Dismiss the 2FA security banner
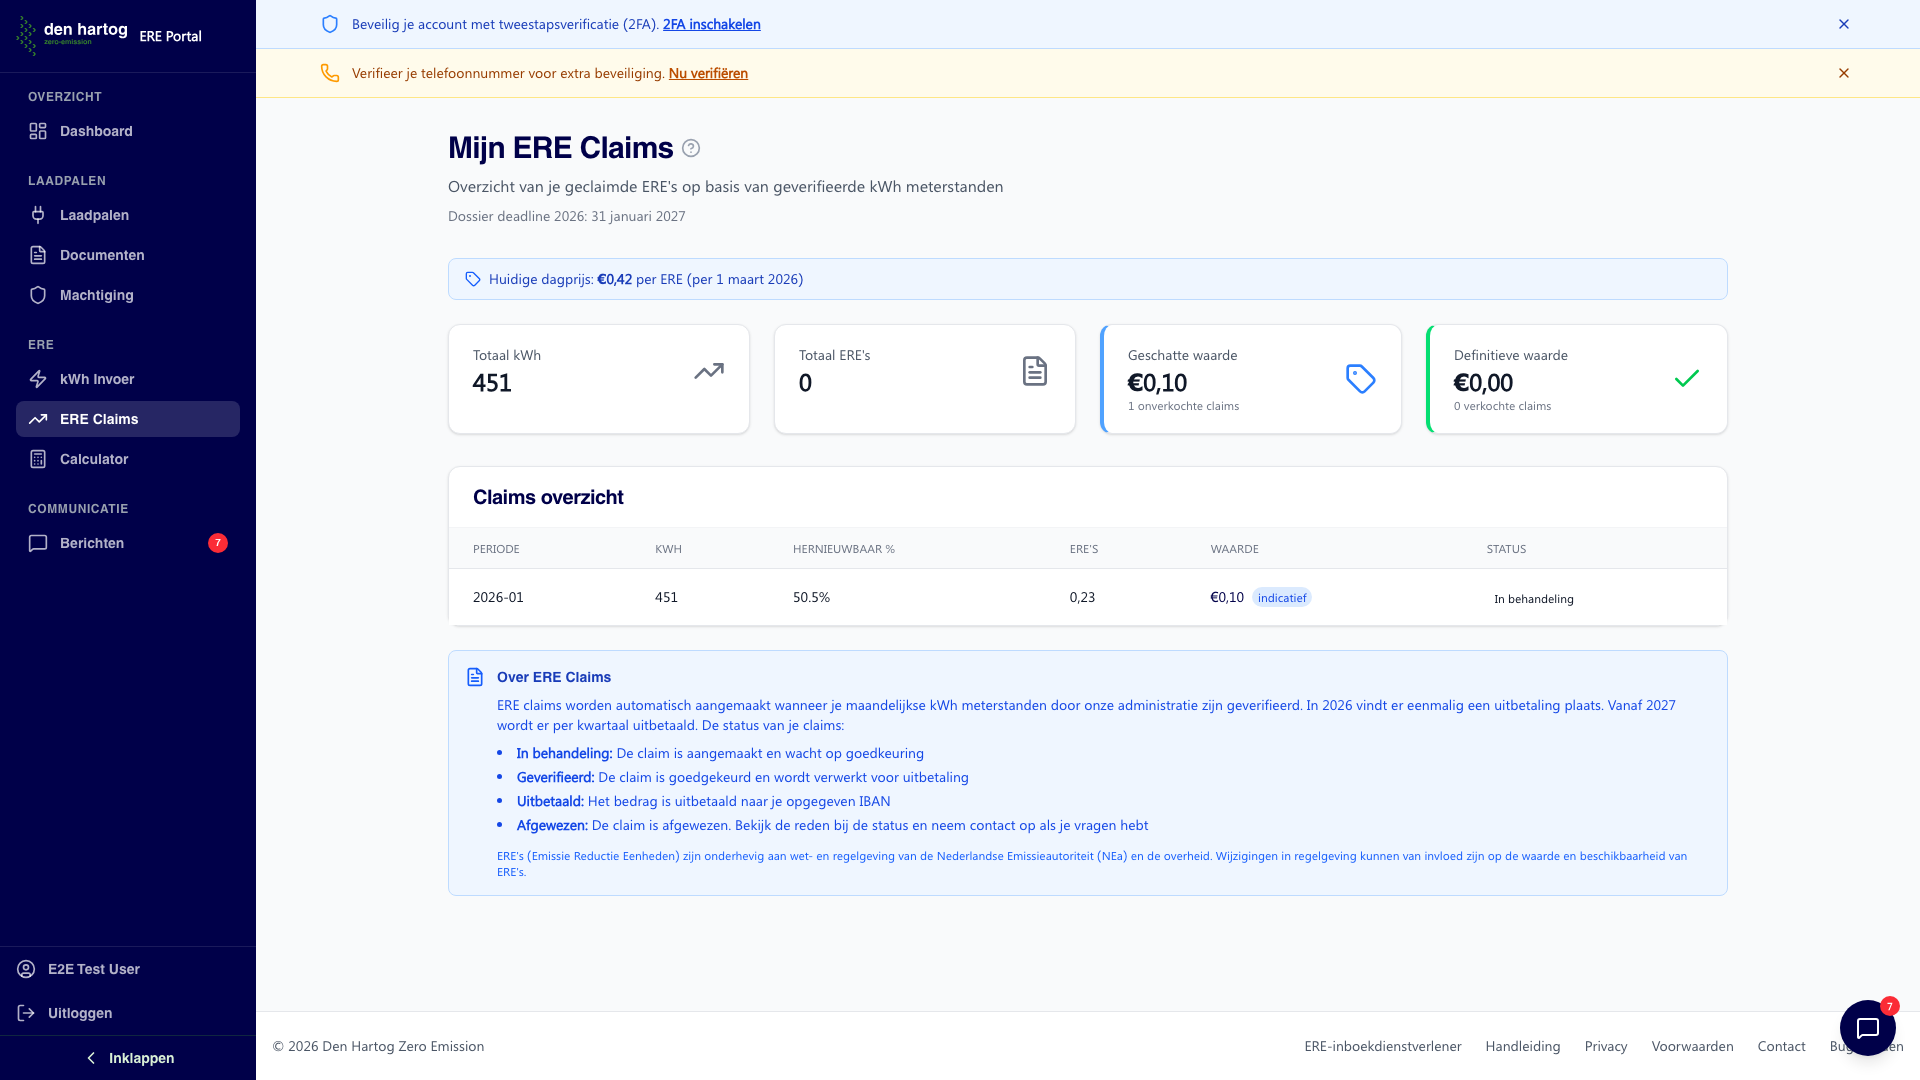This screenshot has height=1080, width=1920. [1844, 24]
